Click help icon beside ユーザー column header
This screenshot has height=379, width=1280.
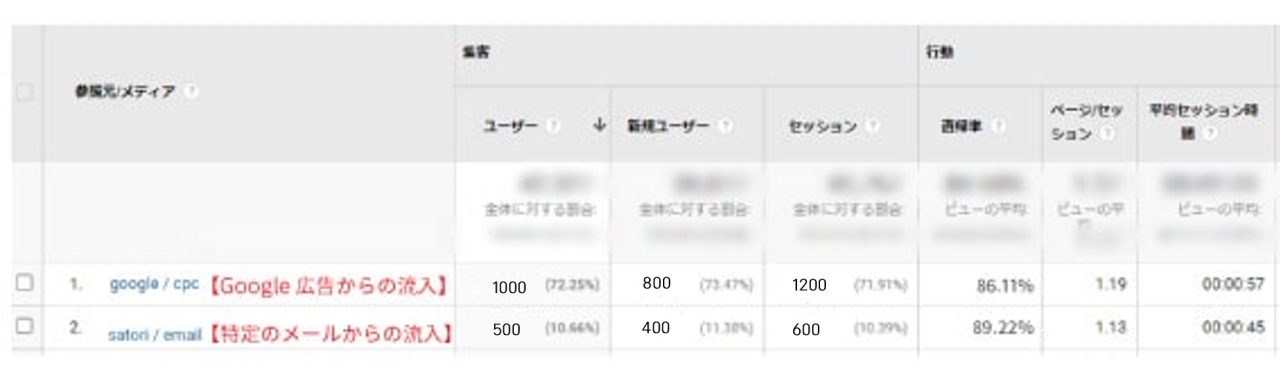(553, 126)
